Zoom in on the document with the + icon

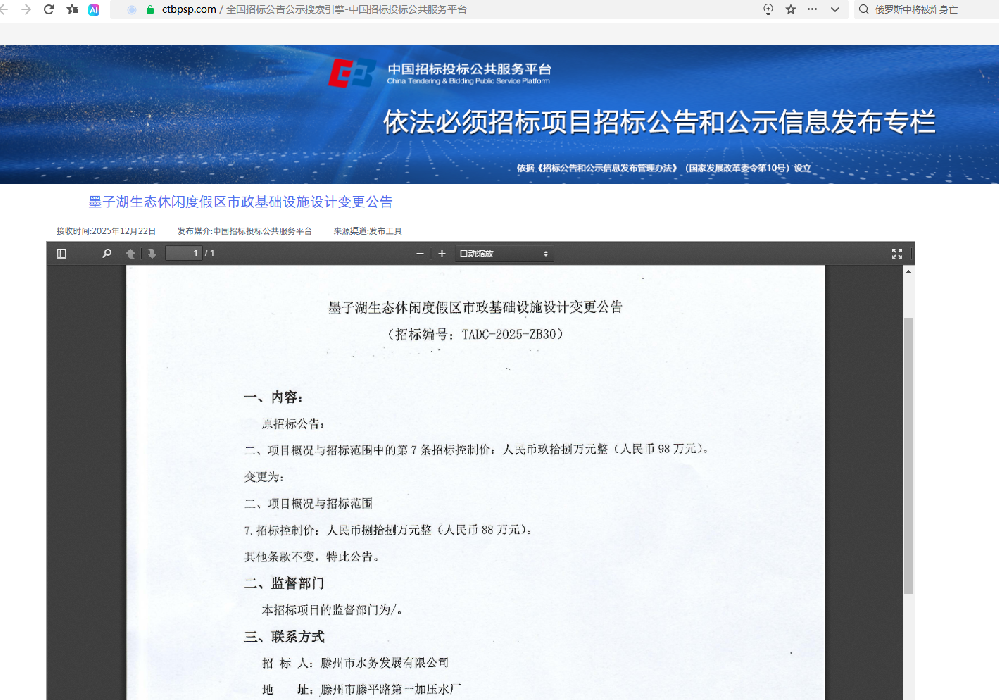[440, 253]
